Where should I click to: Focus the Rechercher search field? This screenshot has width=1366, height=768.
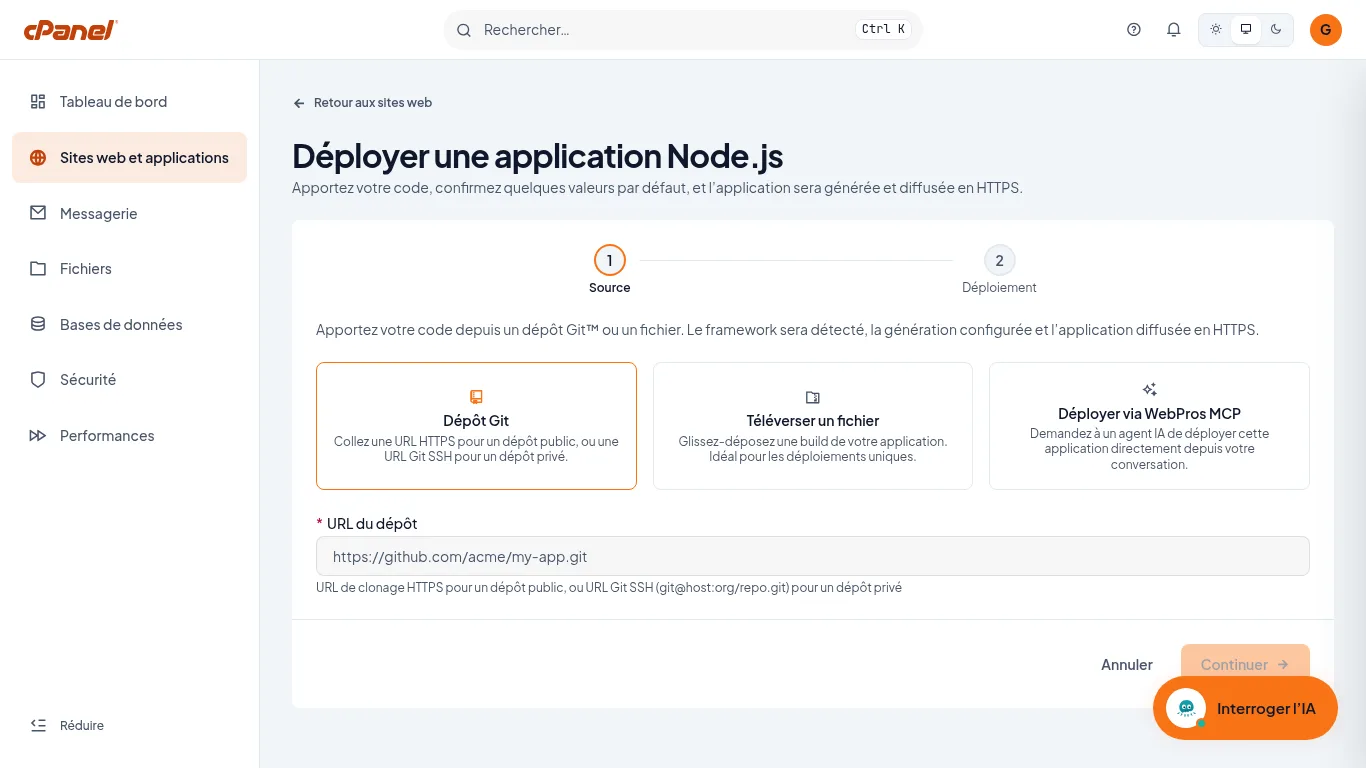(683, 30)
